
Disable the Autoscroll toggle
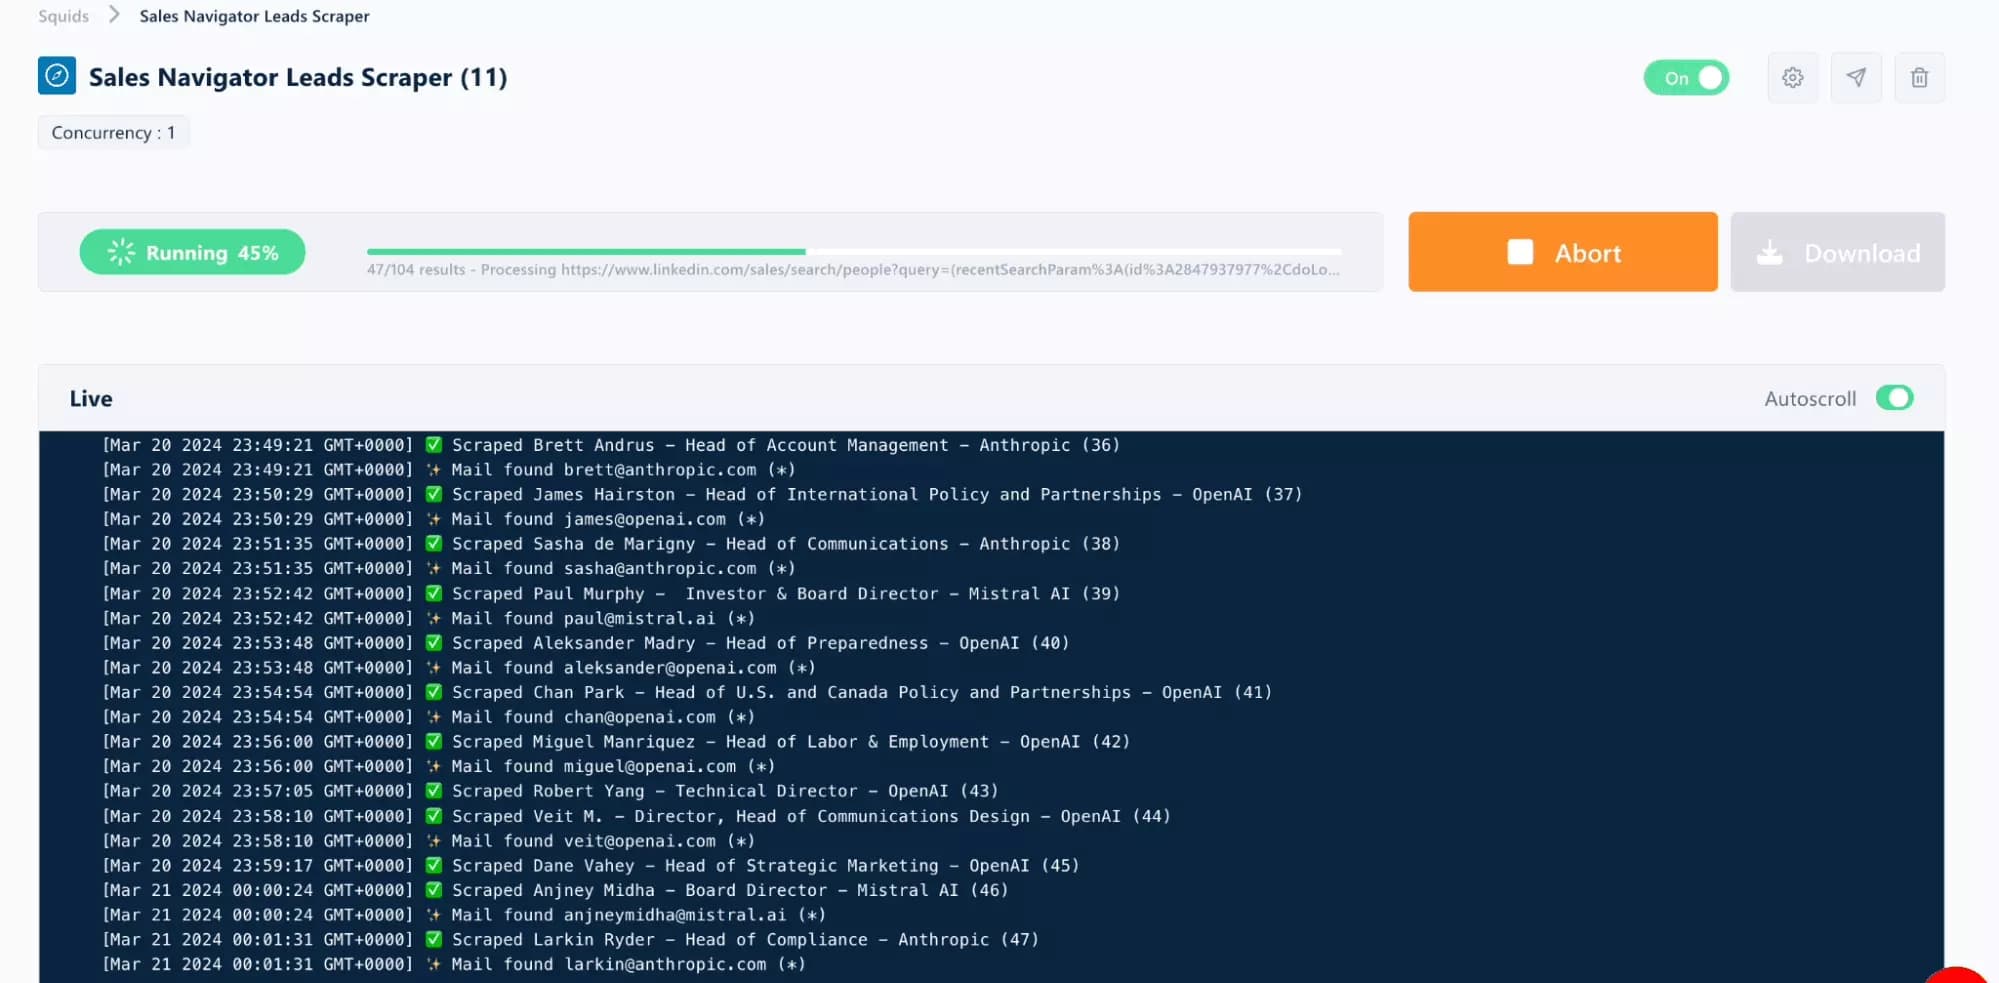tap(1894, 398)
